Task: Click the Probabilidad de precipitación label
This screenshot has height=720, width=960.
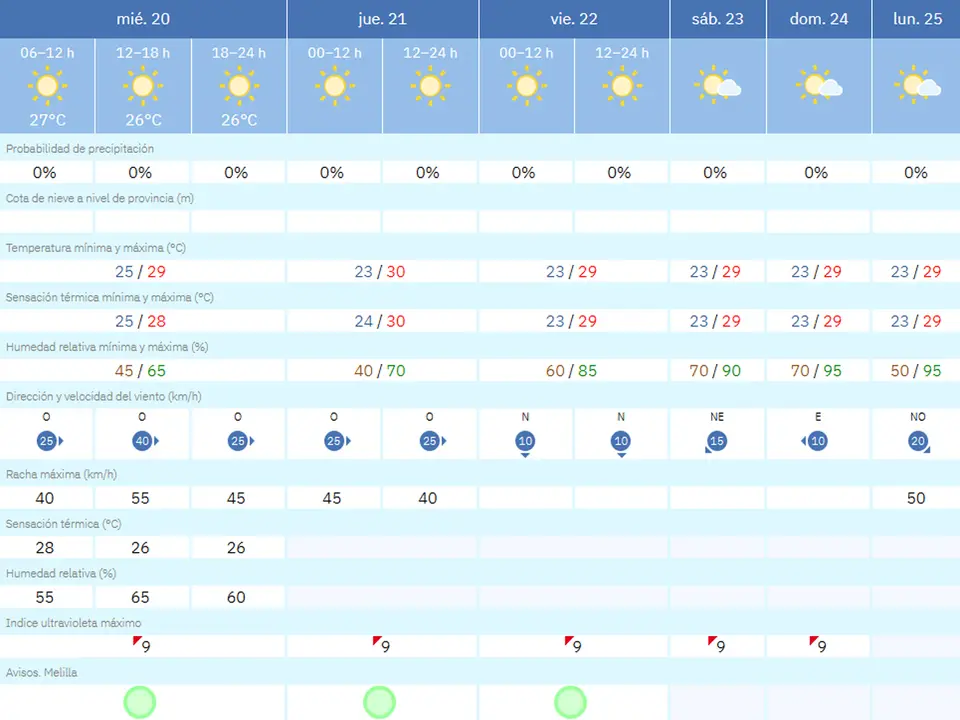Action: pos(80,149)
